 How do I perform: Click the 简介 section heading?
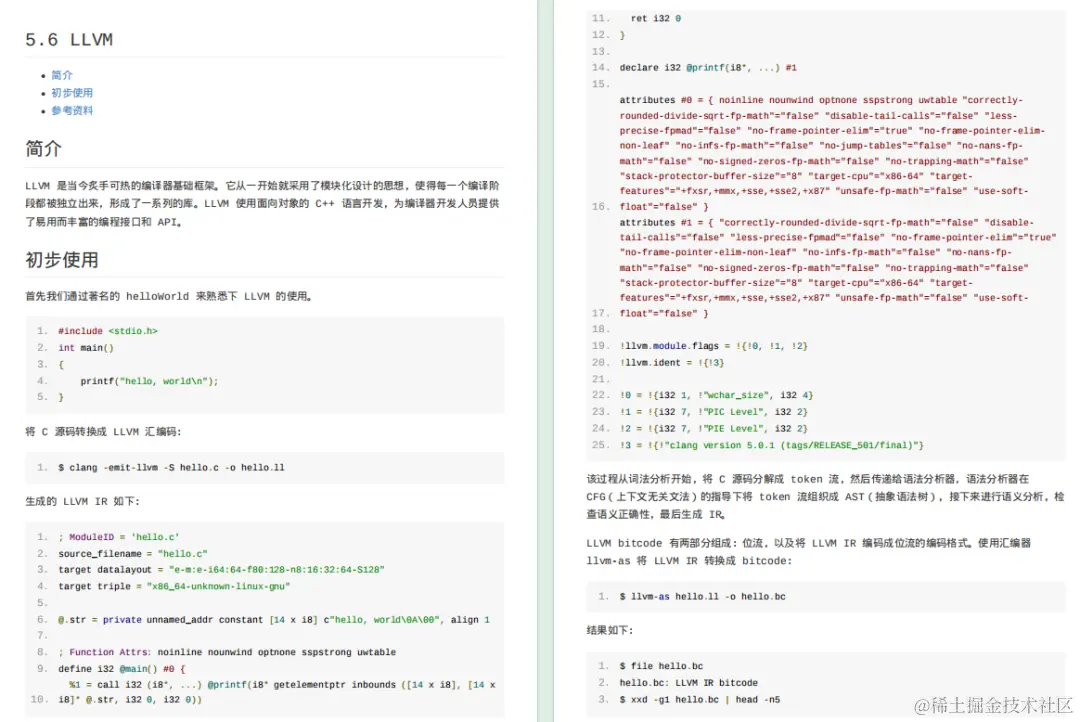click(x=43, y=148)
